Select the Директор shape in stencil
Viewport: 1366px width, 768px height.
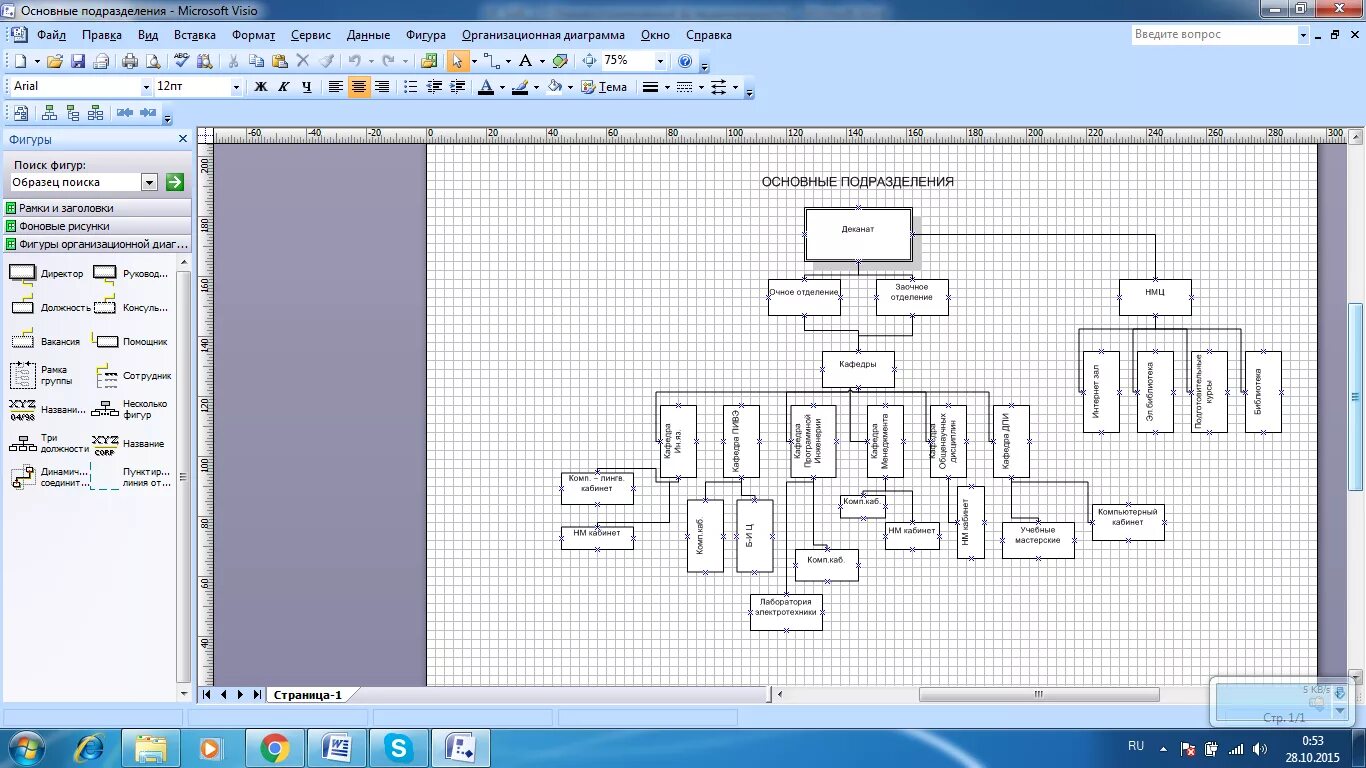pyautogui.click(x=46, y=273)
